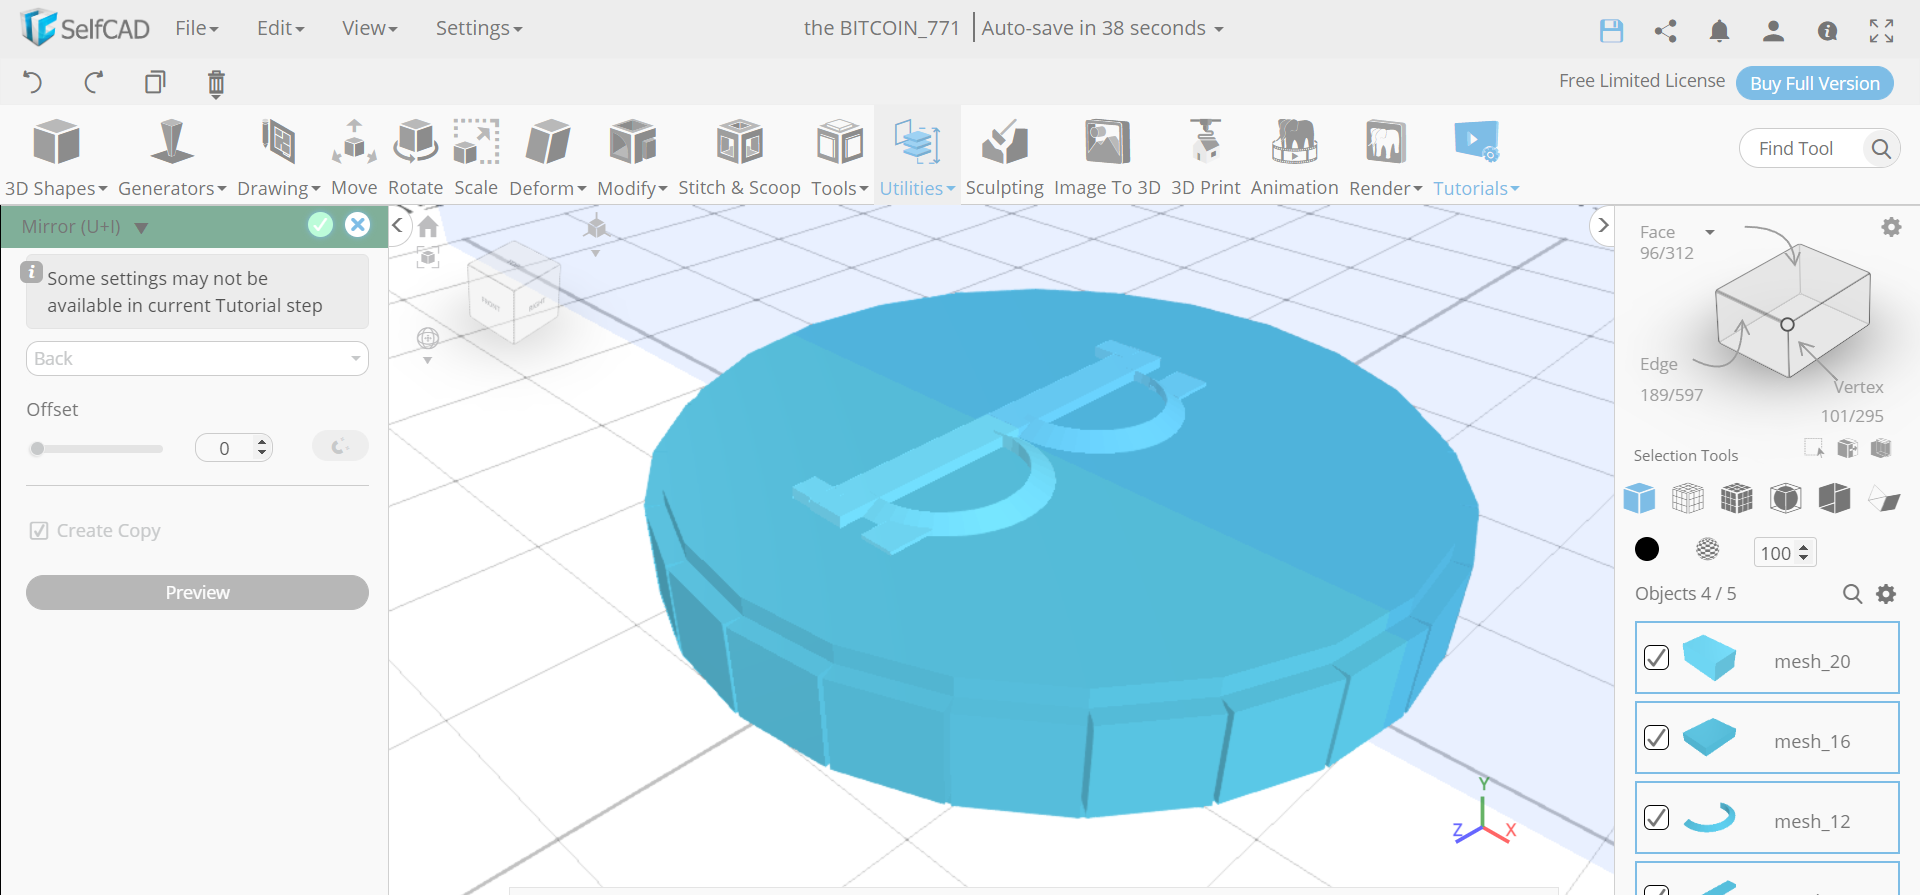Uncheck mesh_16 checkbox
Viewport: 1920px width, 895px height.
point(1656,737)
